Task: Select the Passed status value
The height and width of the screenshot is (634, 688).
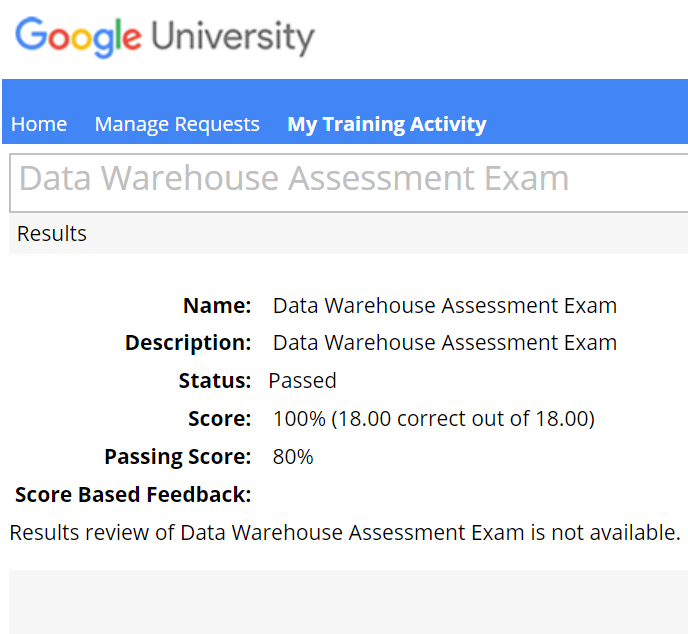Action: pos(303,380)
